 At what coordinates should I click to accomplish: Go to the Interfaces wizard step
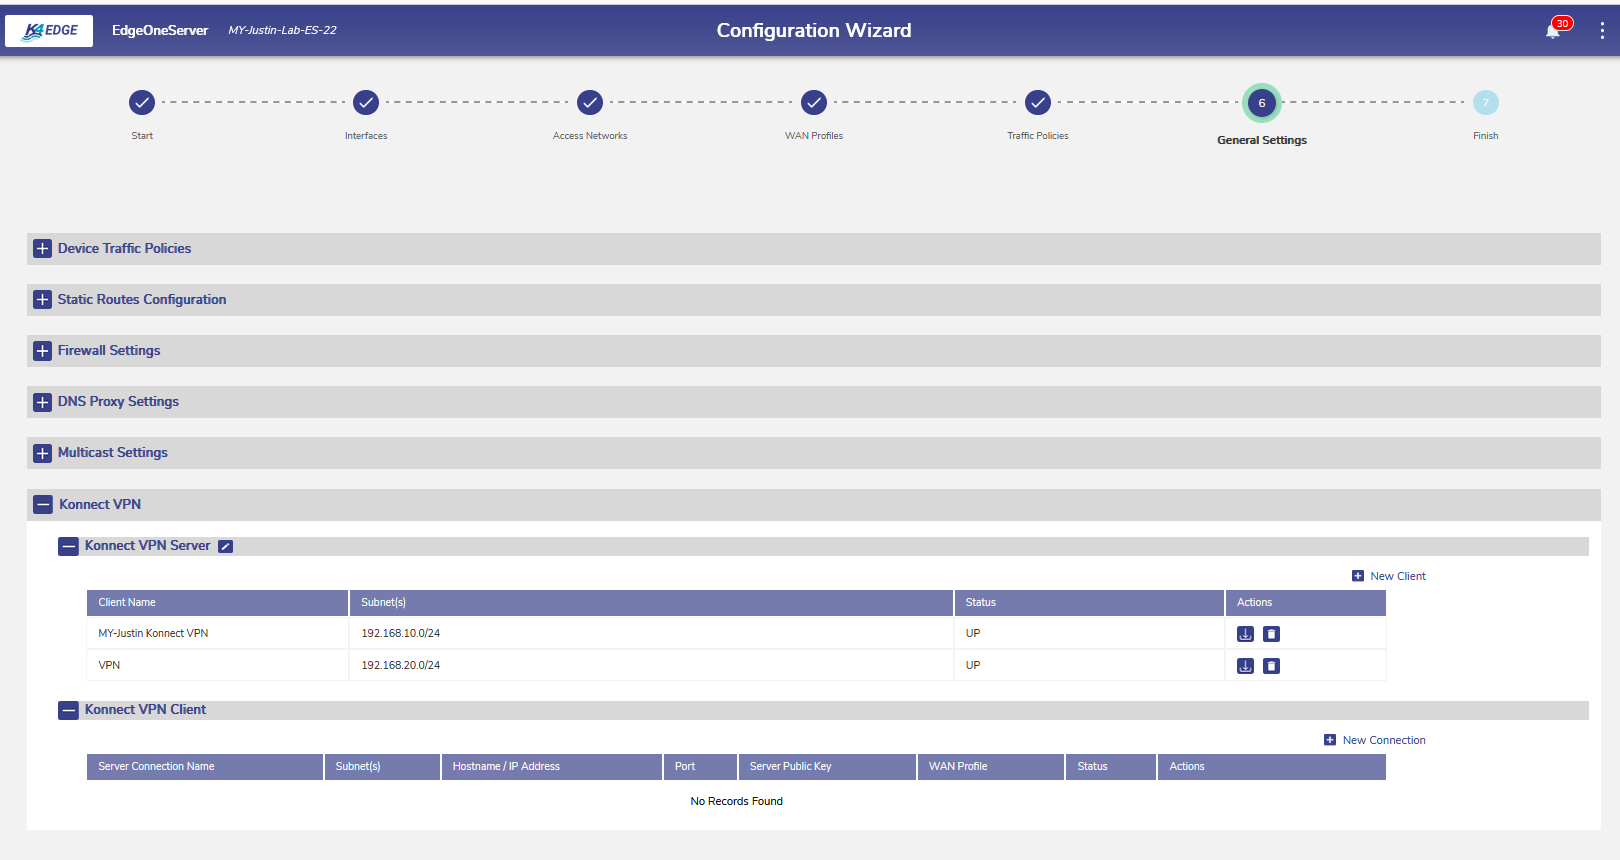coord(366,103)
